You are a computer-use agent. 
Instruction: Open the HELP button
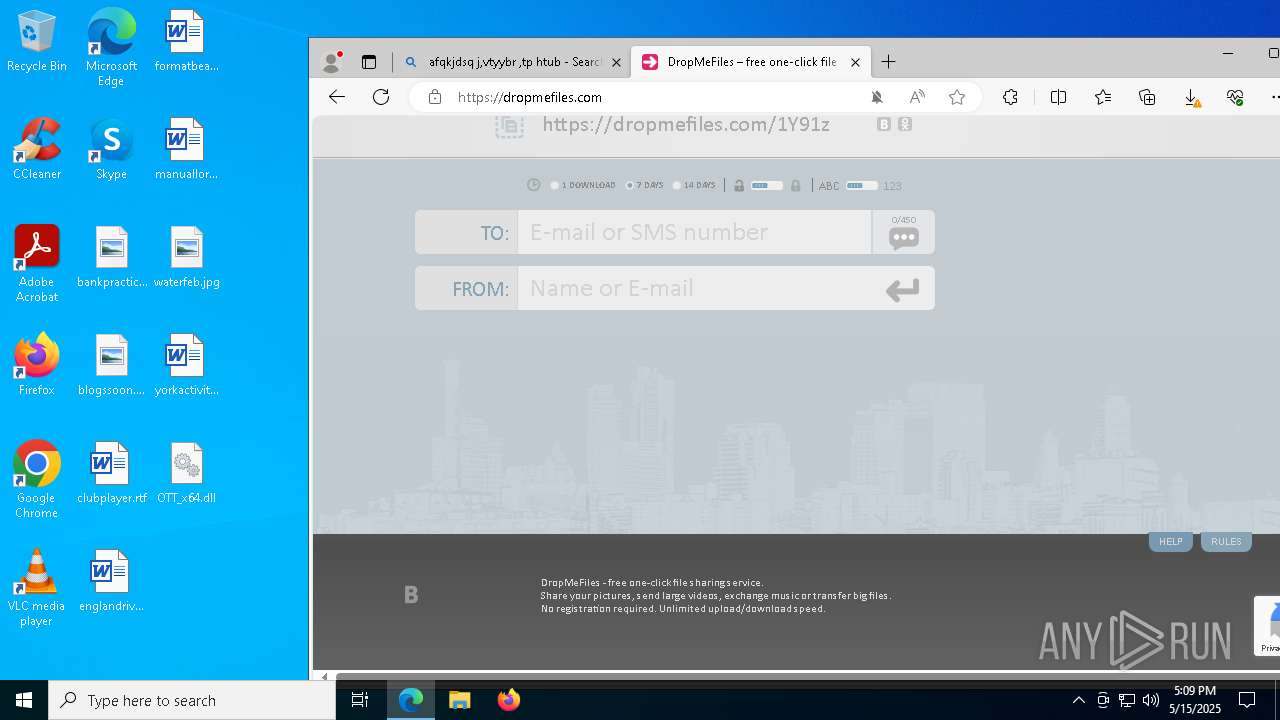tap(1171, 541)
